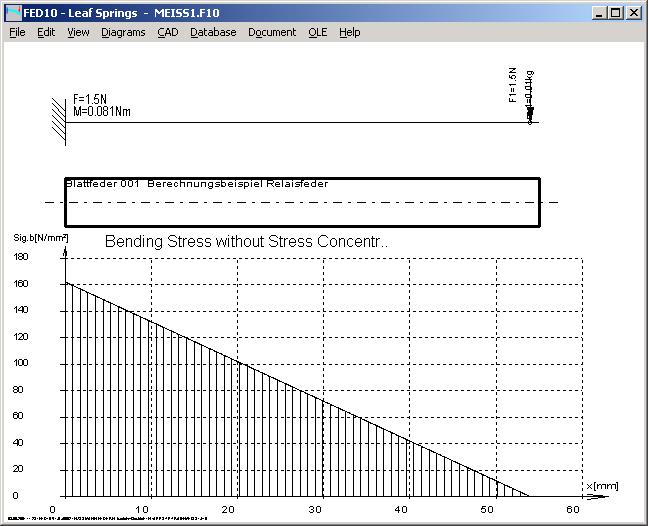Open the Edit menu

(46, 32)
